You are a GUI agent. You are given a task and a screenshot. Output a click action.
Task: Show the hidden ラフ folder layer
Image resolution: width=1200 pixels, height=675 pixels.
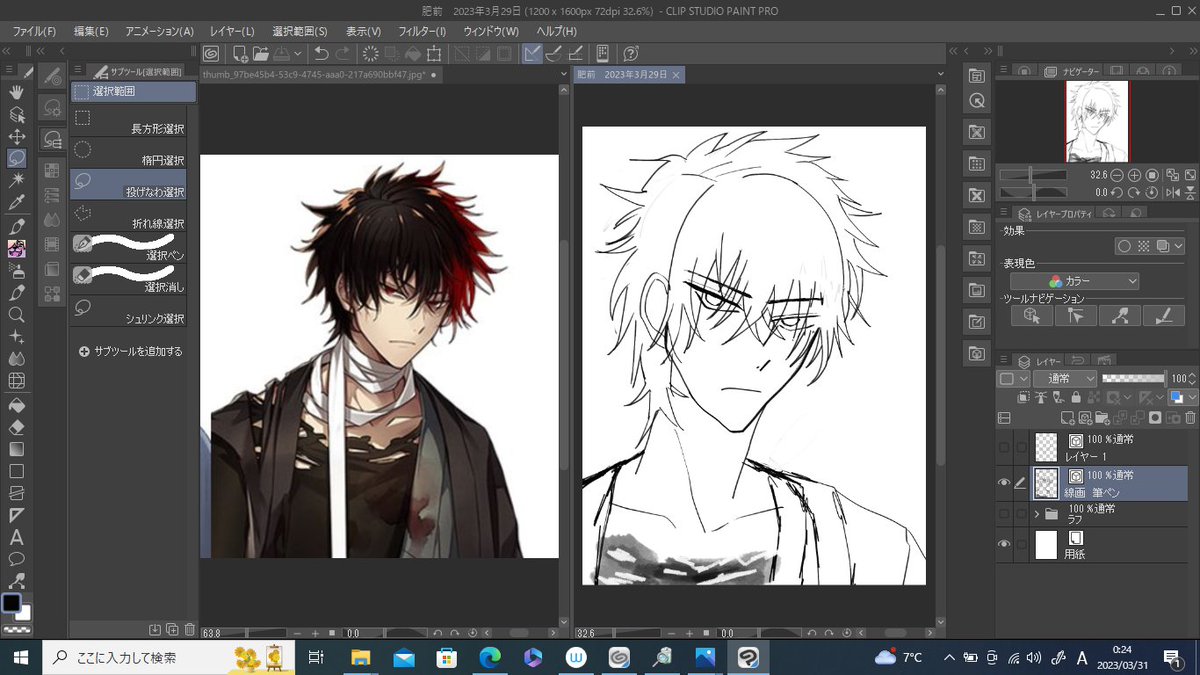[x=1004, y=514]
